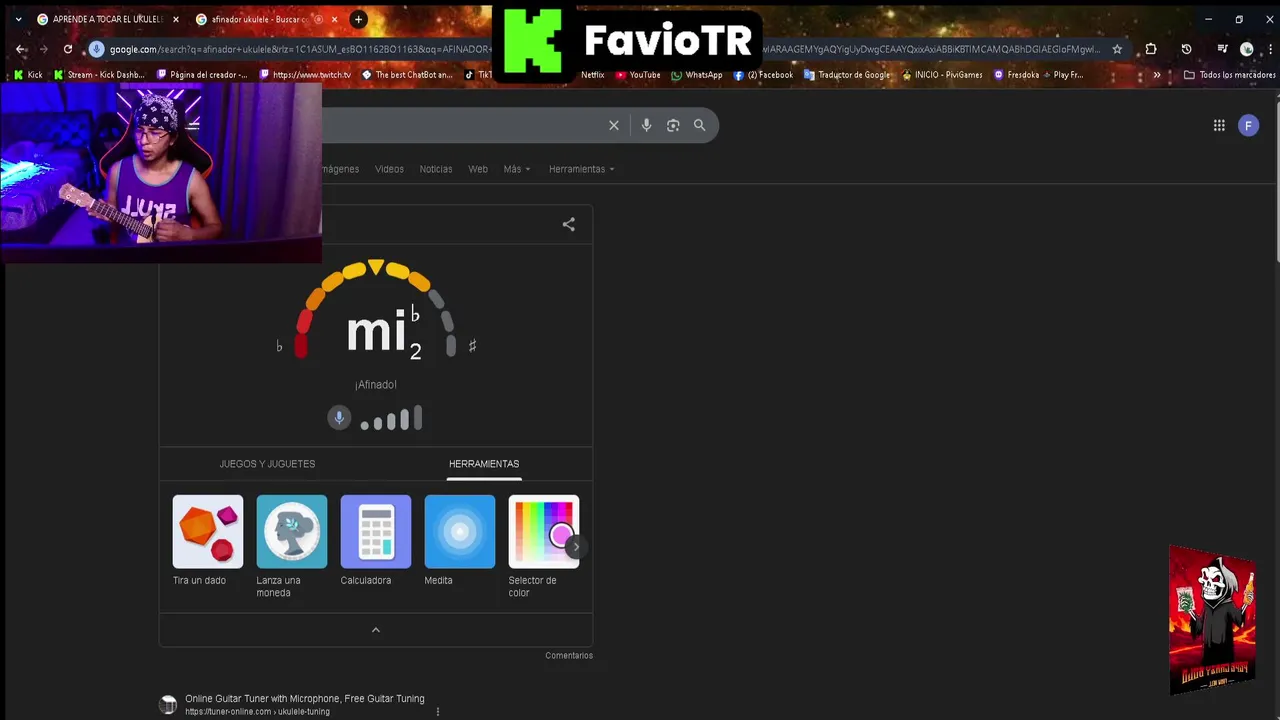Start voice search with microphone icon
The height and width of the screenshot is (720, 1280).
point(646,125)
